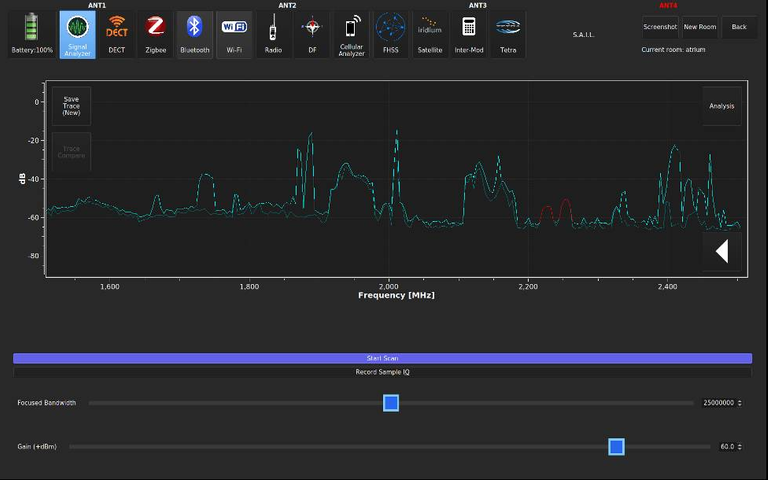Open the Radio tool

(x=273, y=33)
